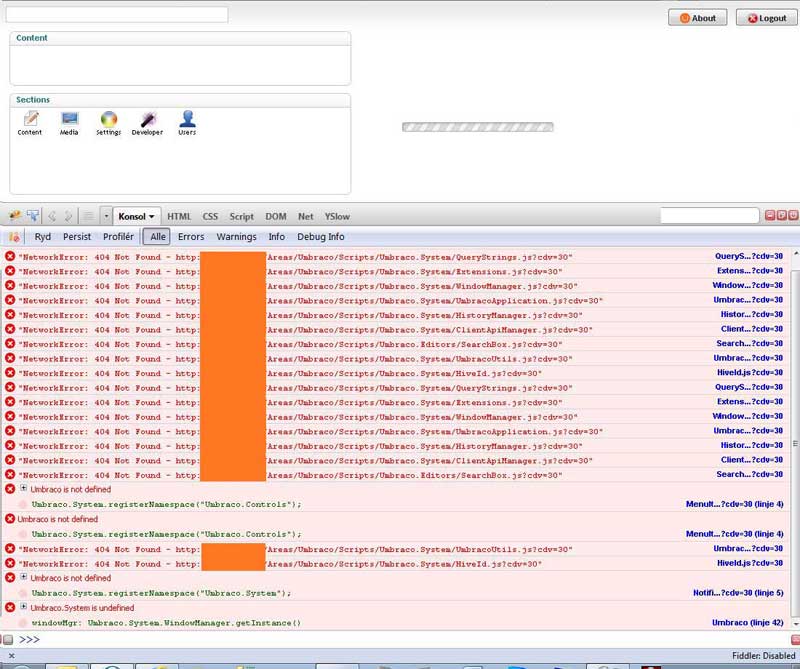Toggle the break on errors icon
Viewport: 800px width, 669px height.
tap(14, 237)
